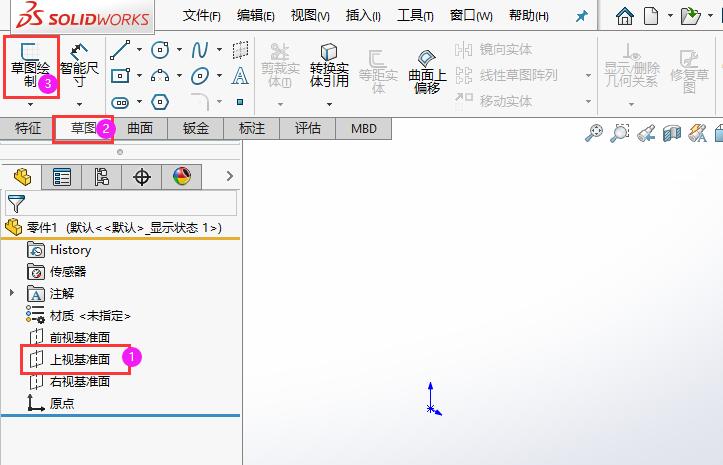723x465 pixels.
Task: Click the 草图绘制 sketch button
Action: [x=30, y=66]
